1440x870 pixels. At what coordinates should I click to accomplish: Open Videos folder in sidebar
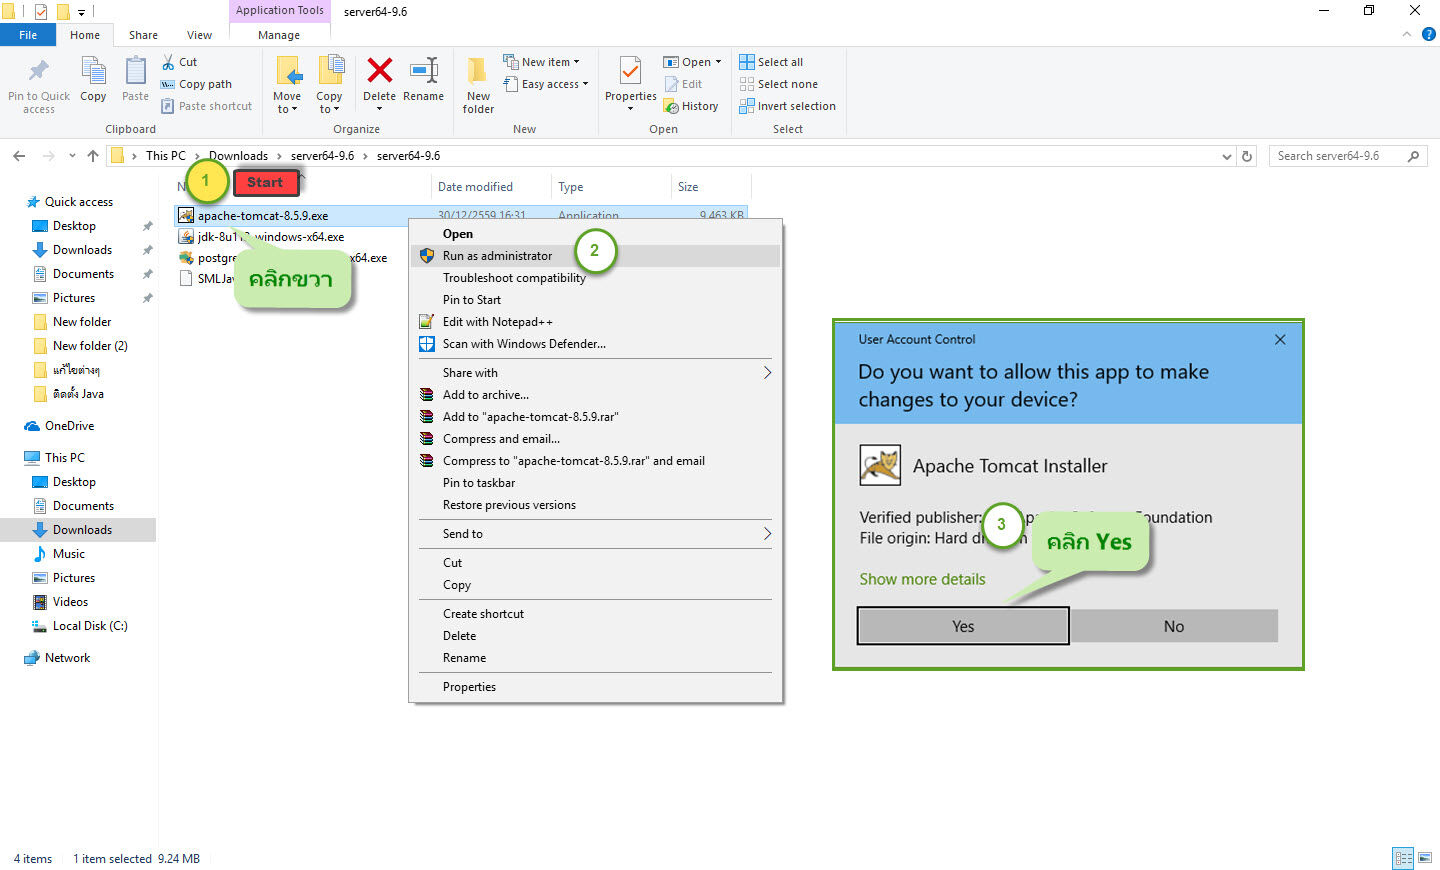(x=70, y=602)
